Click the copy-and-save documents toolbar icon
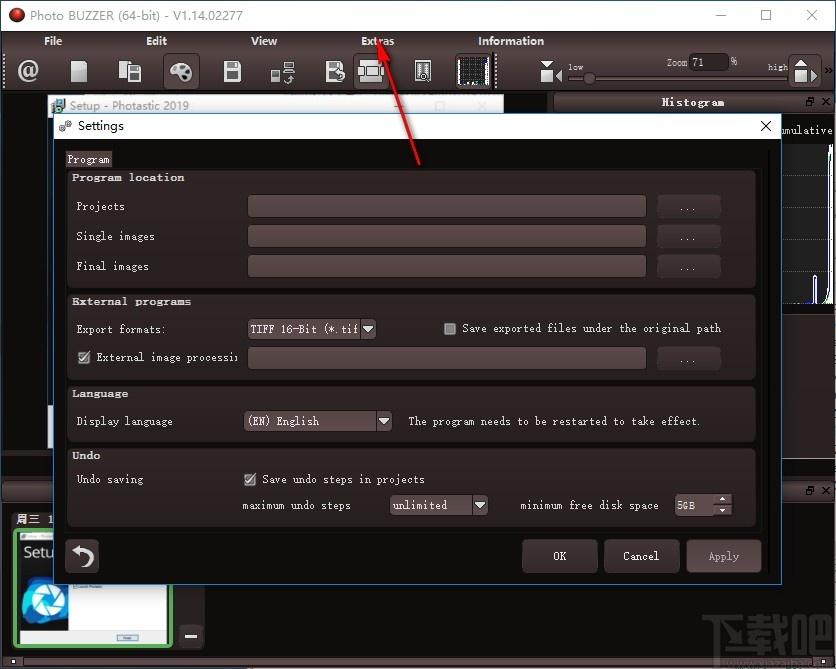This screenshot has width=836, height=669. tap(130, 71)
